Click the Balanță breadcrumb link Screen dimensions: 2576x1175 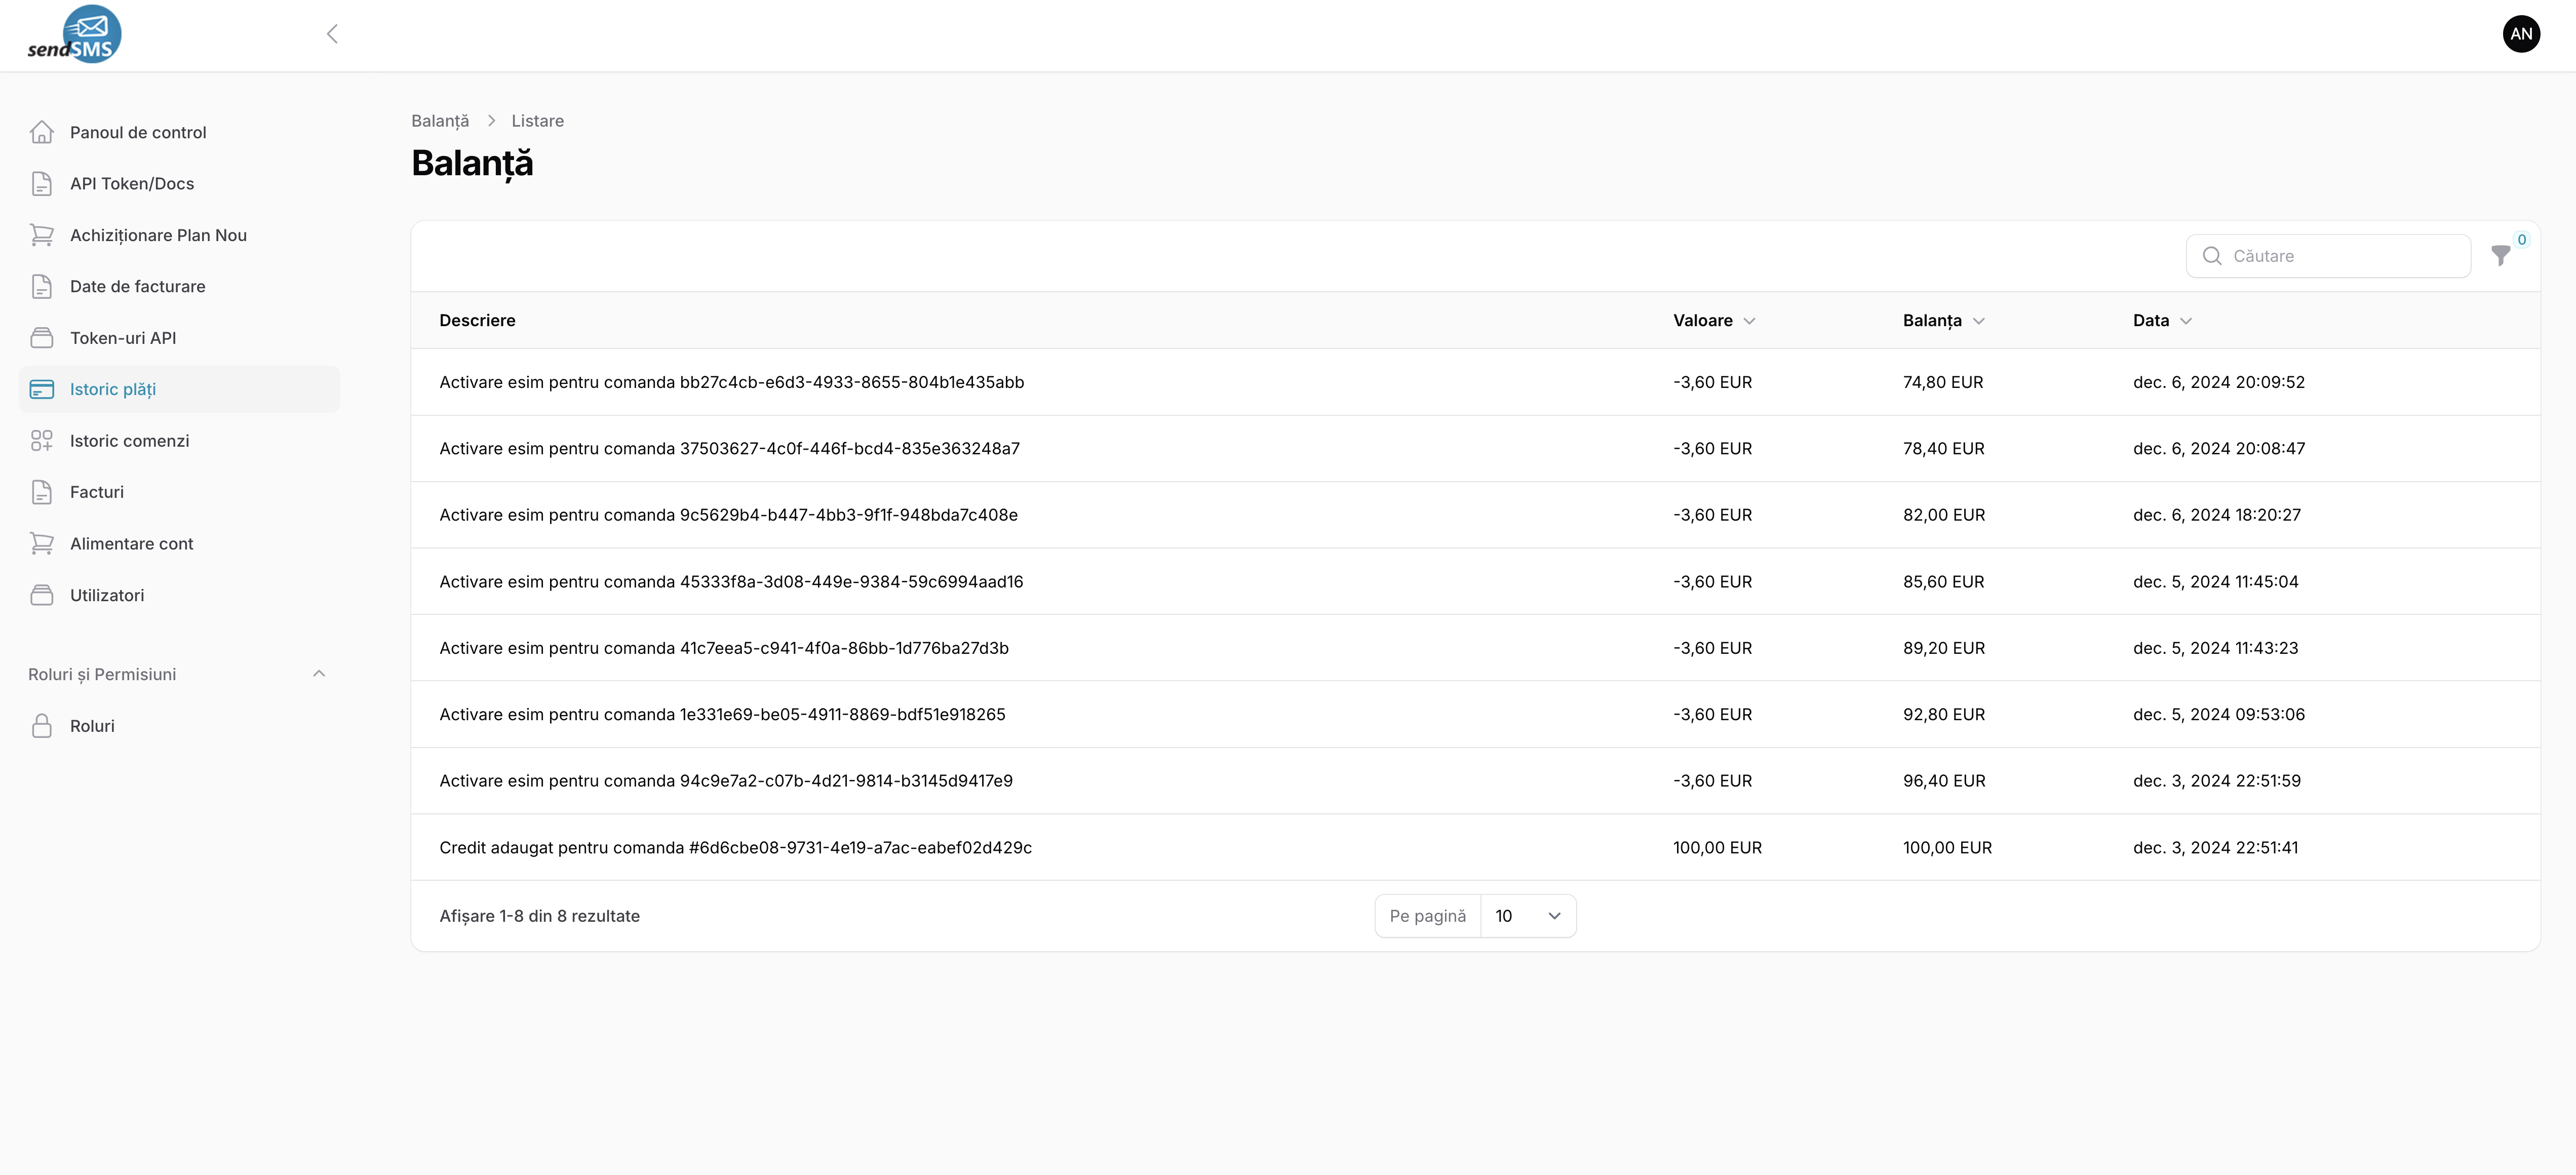(440, 121)
